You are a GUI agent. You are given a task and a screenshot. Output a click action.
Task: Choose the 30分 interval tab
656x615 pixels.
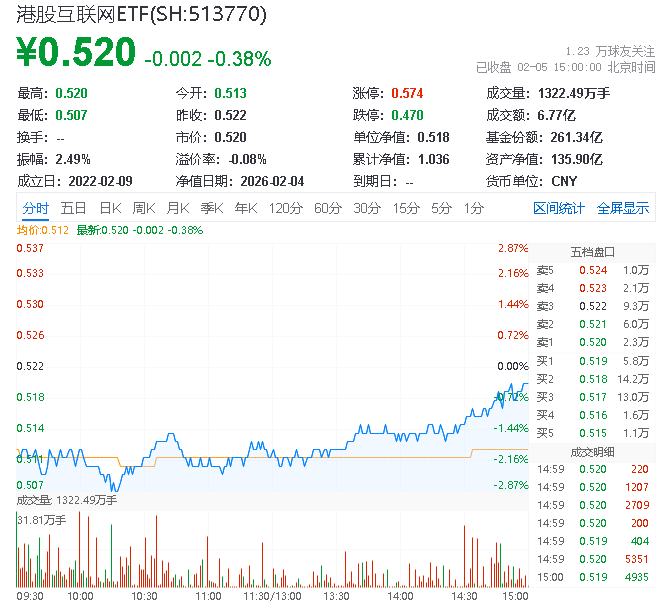tap(367, 208)
